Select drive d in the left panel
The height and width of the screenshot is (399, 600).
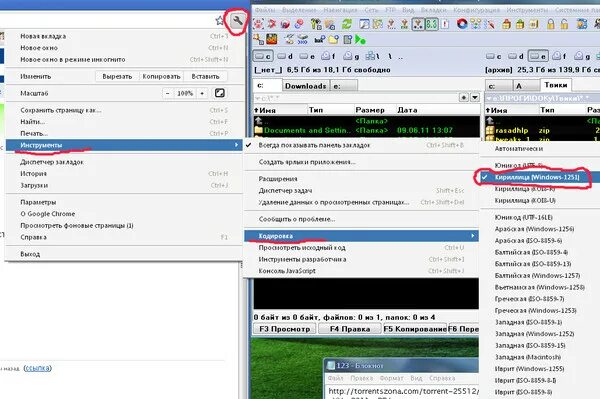point(285,56)
